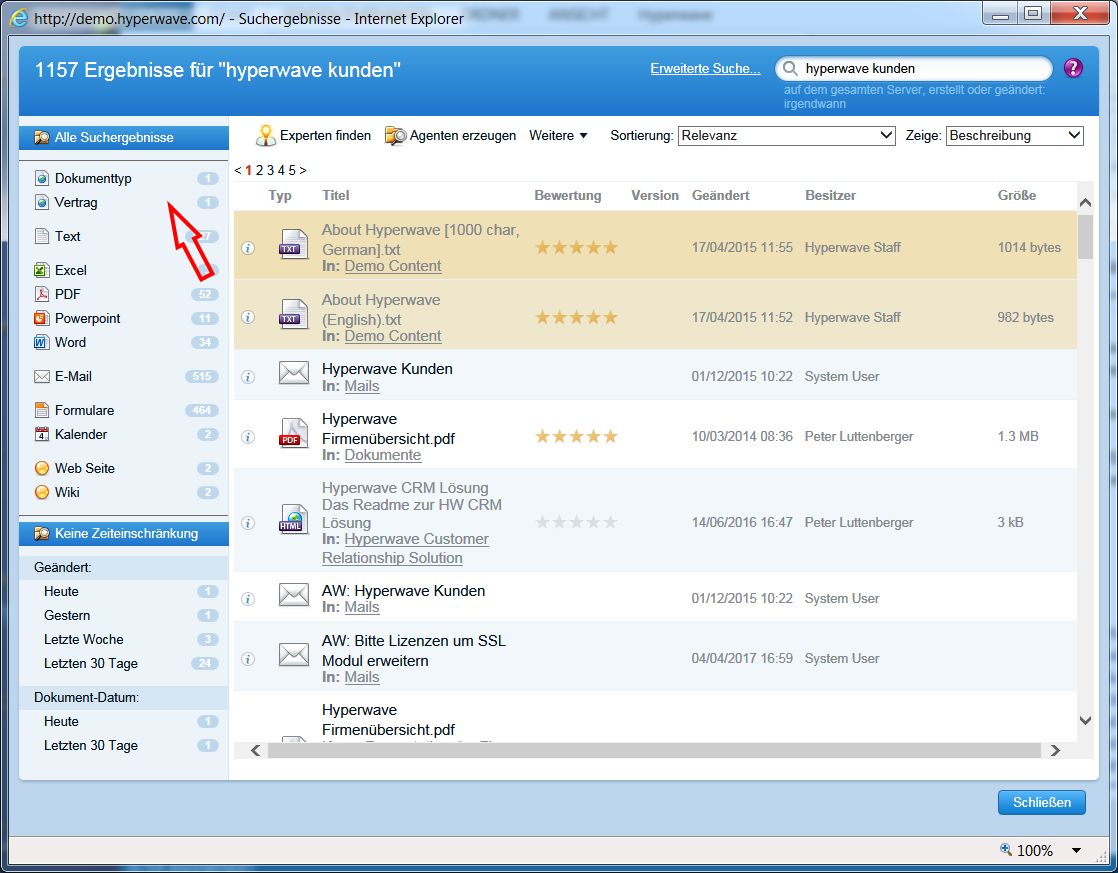Click the Powerpoint file type icon
1118x873 pixels.
click(42, 319)
